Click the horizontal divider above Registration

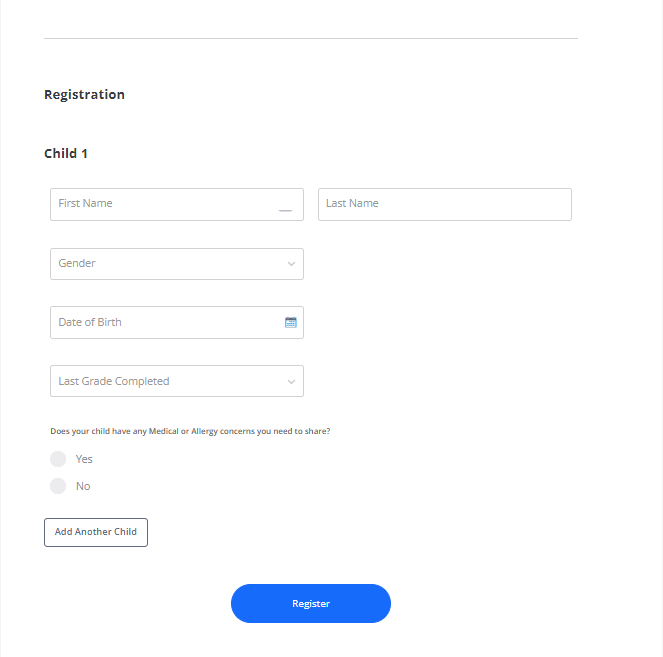310,38
